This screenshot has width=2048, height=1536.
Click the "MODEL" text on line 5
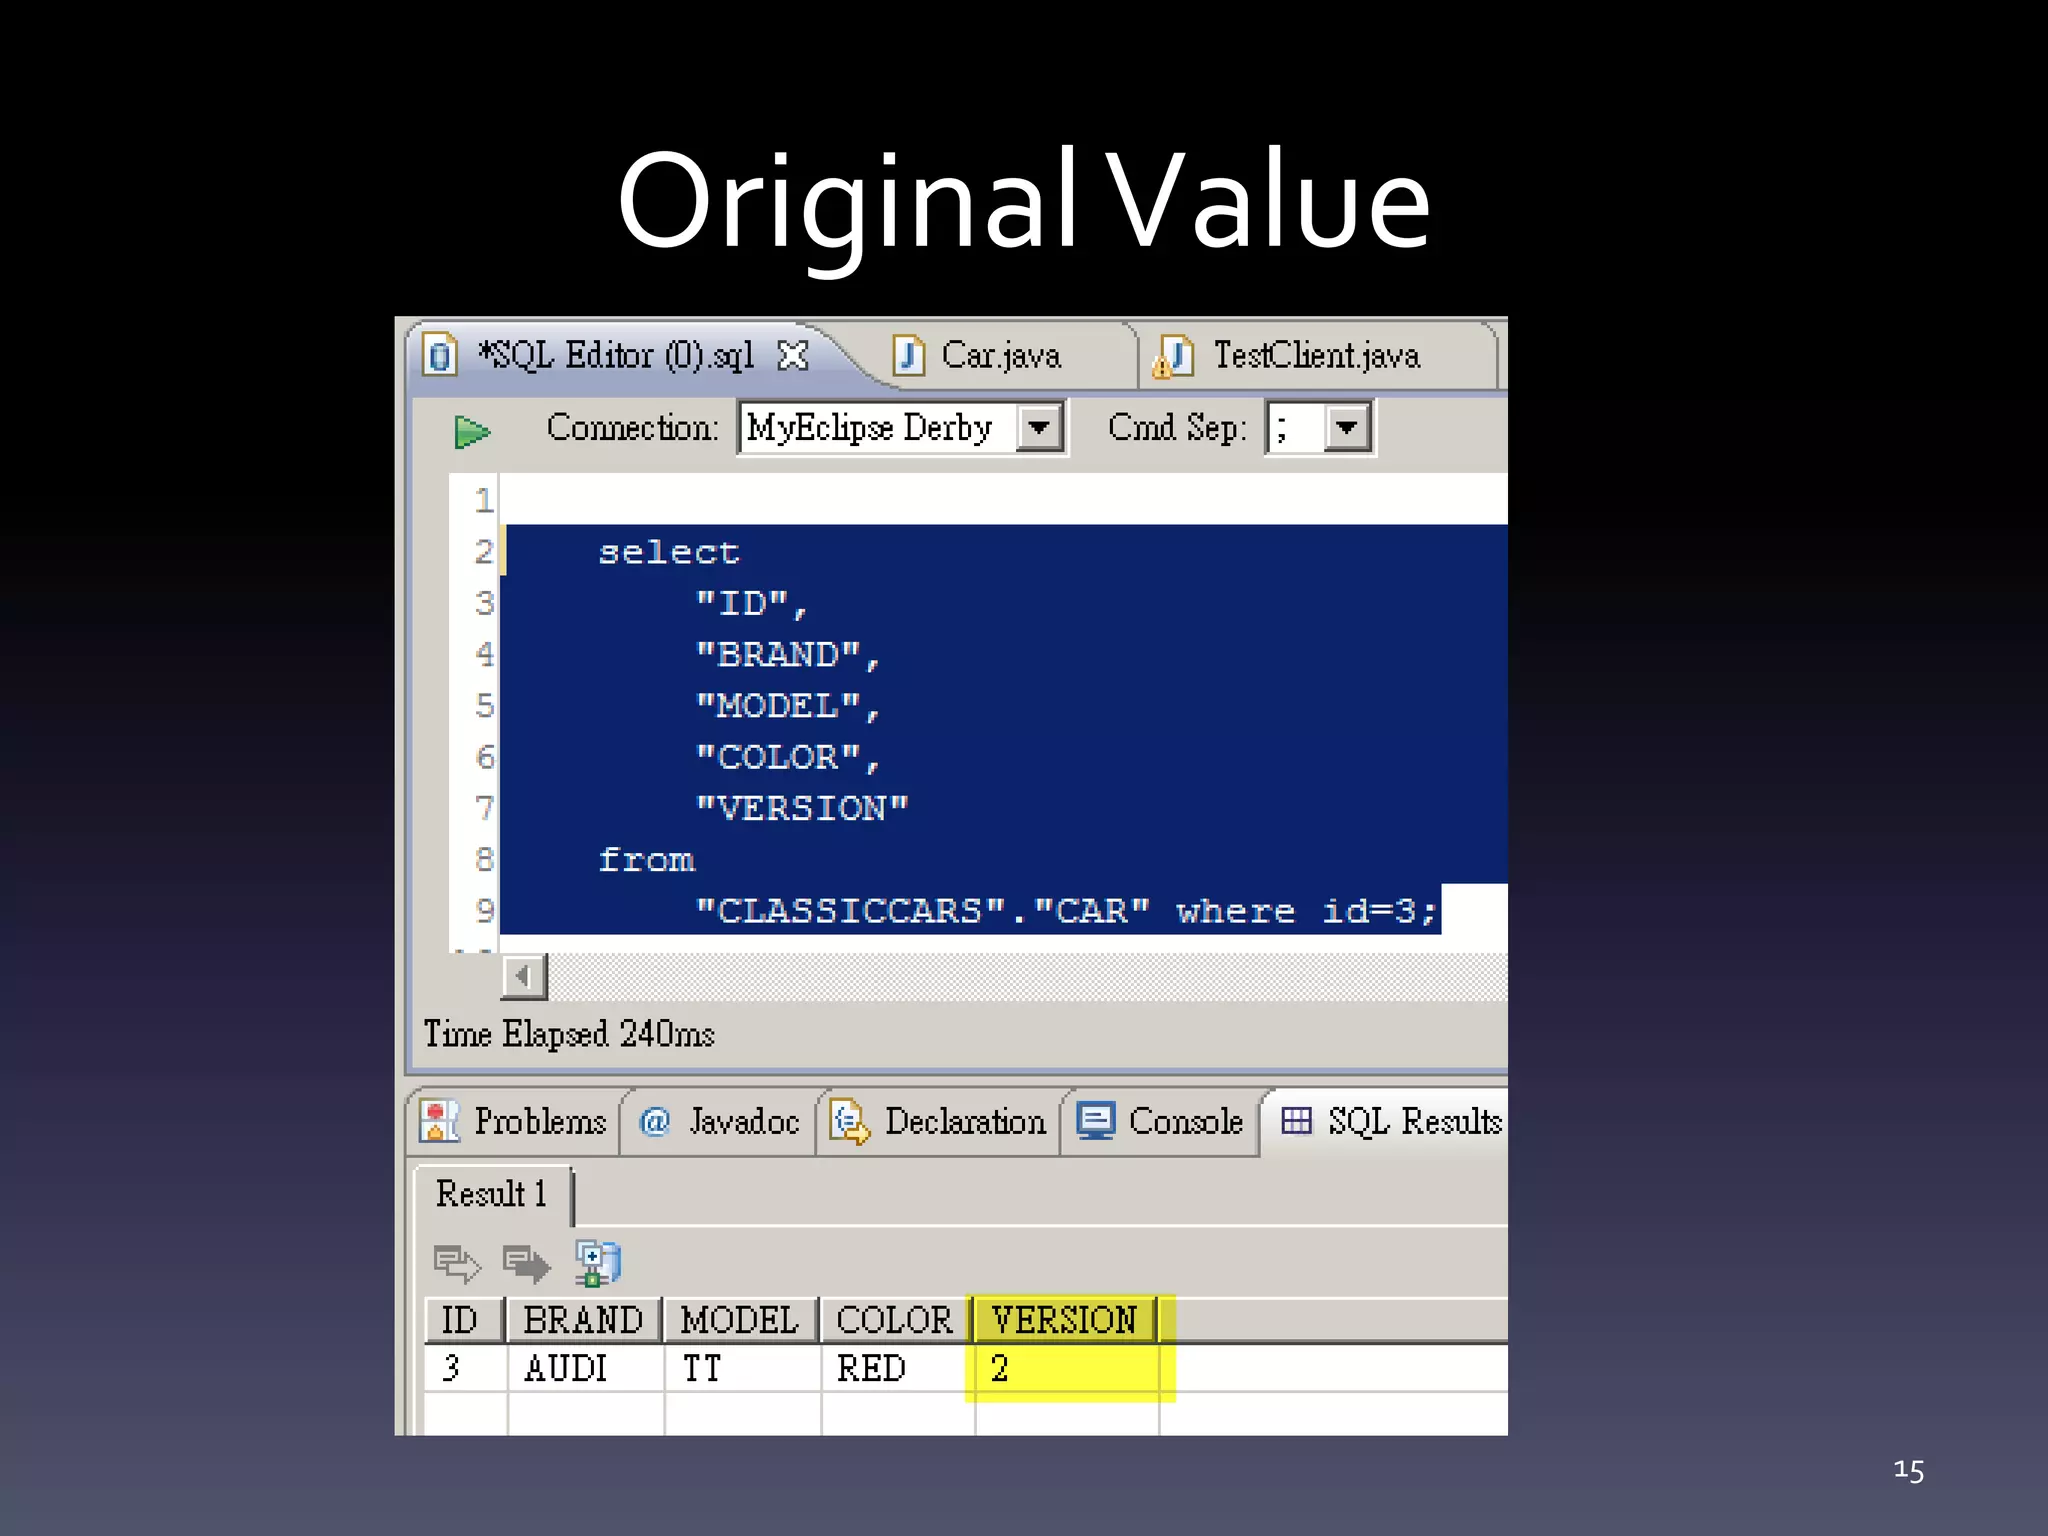(x=778, y=706)
